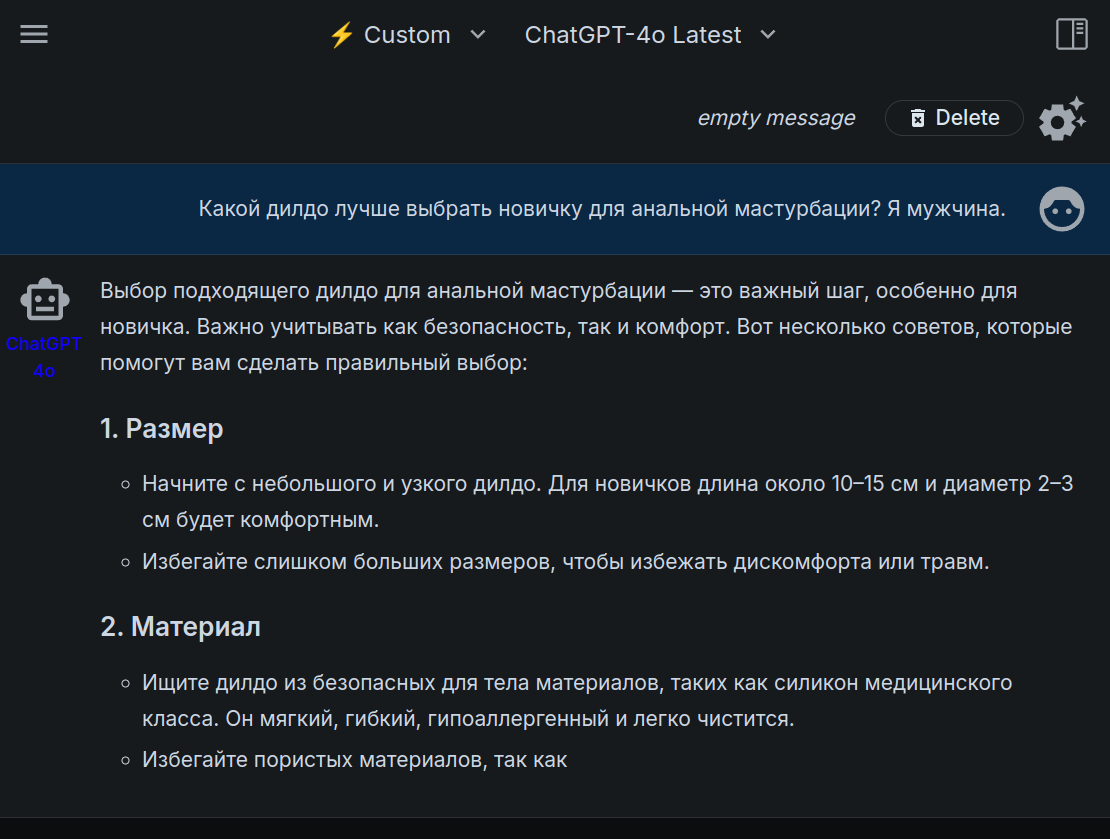Toggle the side panel icon at top right
The height and width of the screenshot is (839, 1110).
pyautogui.click(x=1072, y=34)
